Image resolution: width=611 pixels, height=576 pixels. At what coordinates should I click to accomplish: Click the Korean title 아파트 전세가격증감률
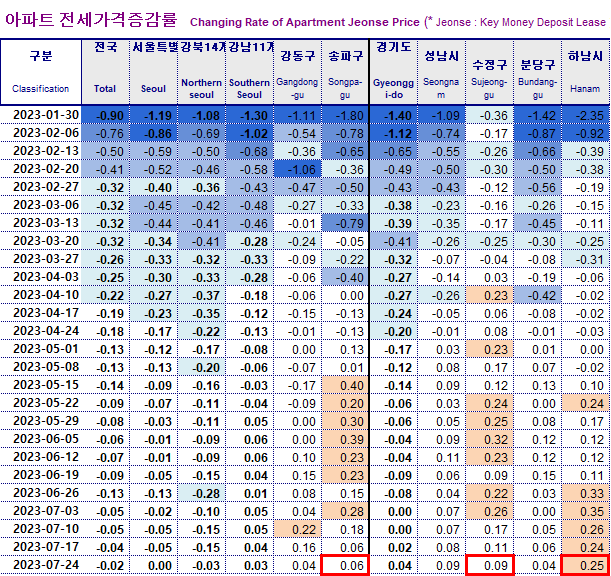[x=92, y=19]
